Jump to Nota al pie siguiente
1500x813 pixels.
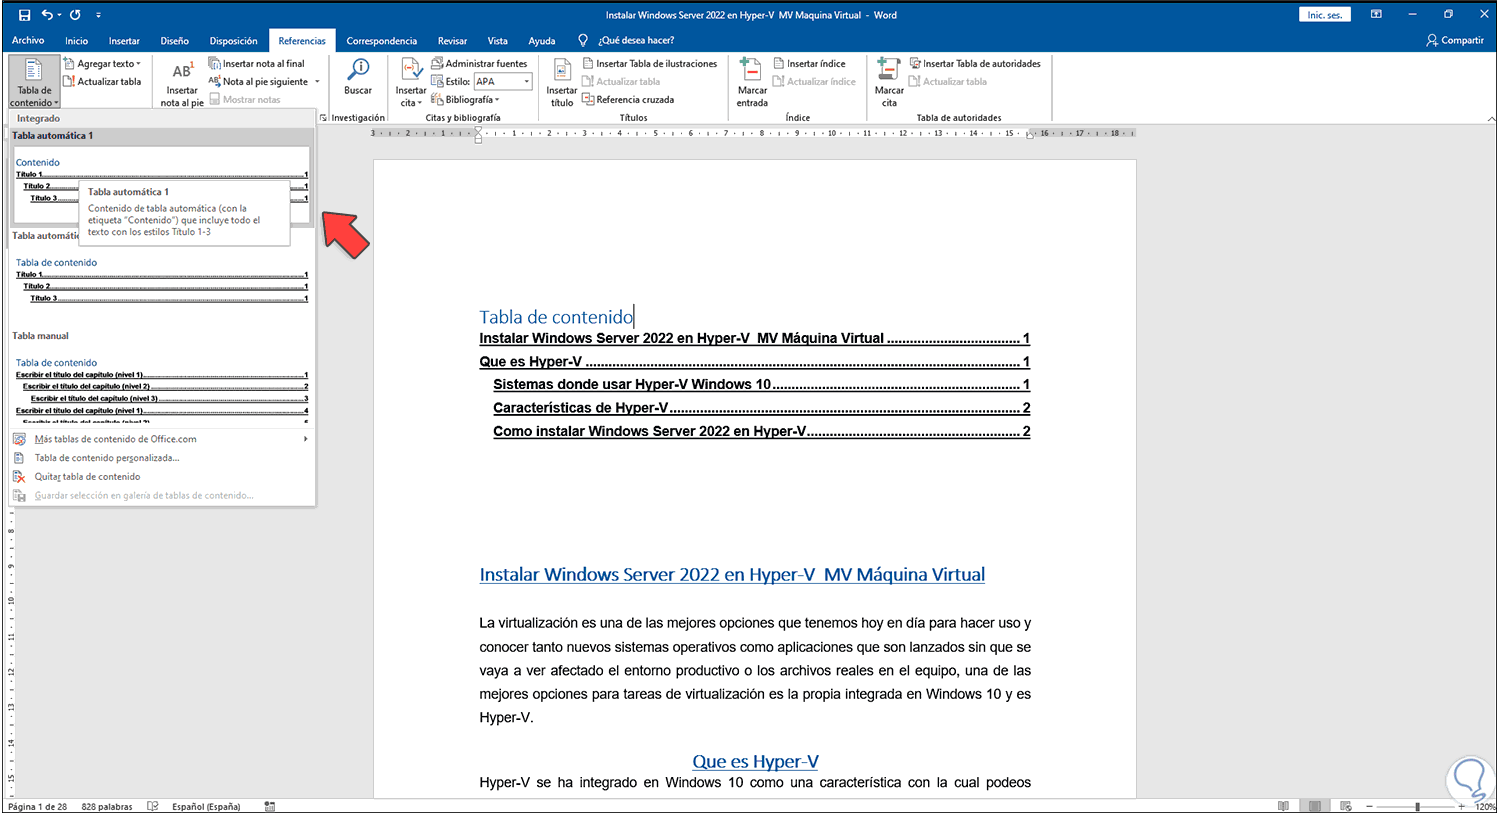258,82
